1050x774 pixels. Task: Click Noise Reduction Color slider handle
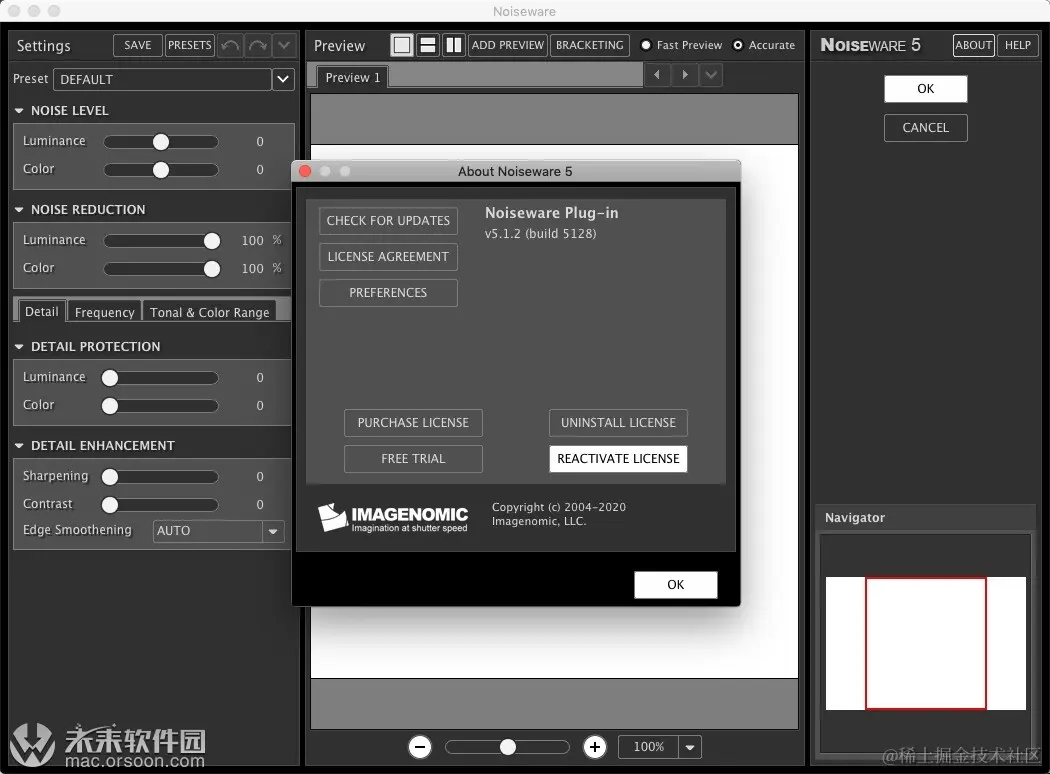coord(212,269)
